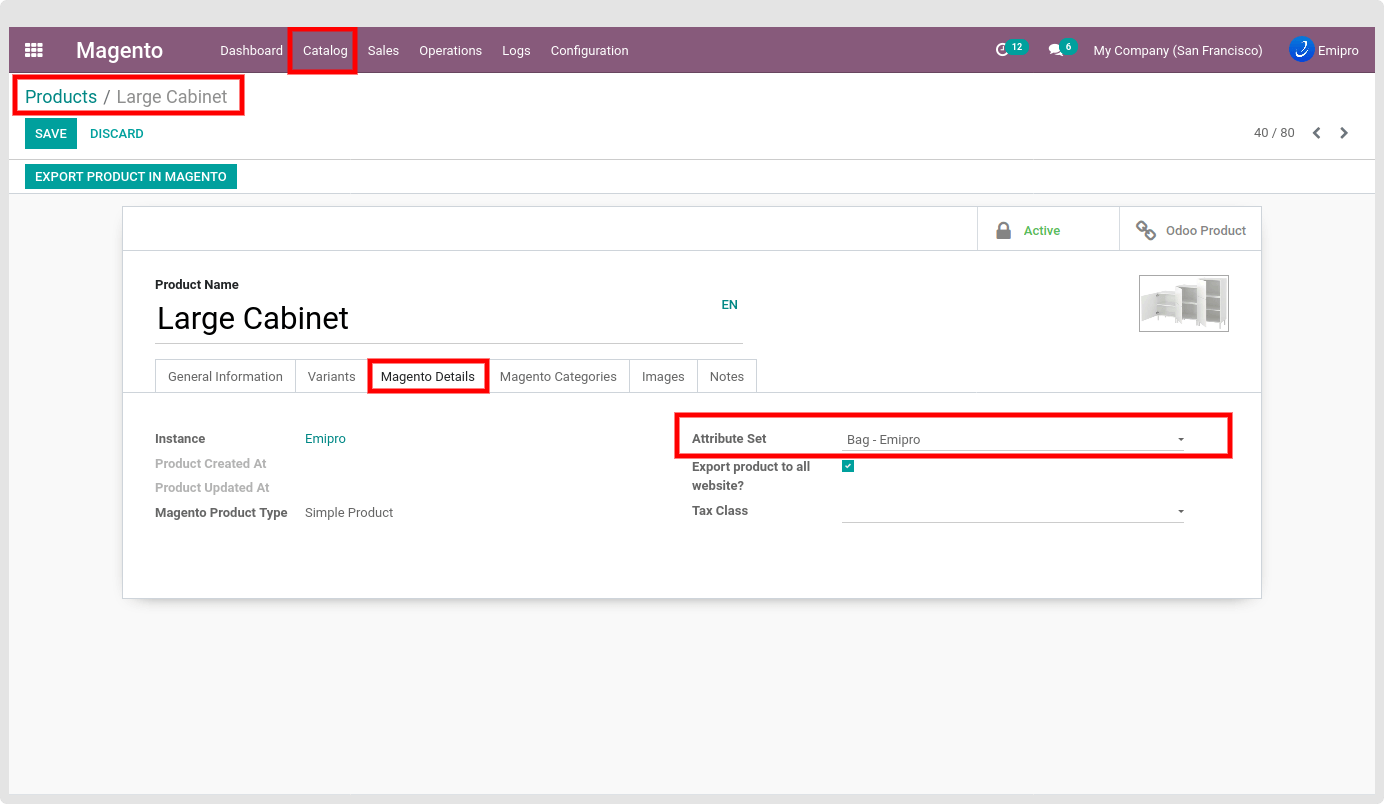
Task: Click My Company (San Francisco) switcher
Action: point(1178,50)
